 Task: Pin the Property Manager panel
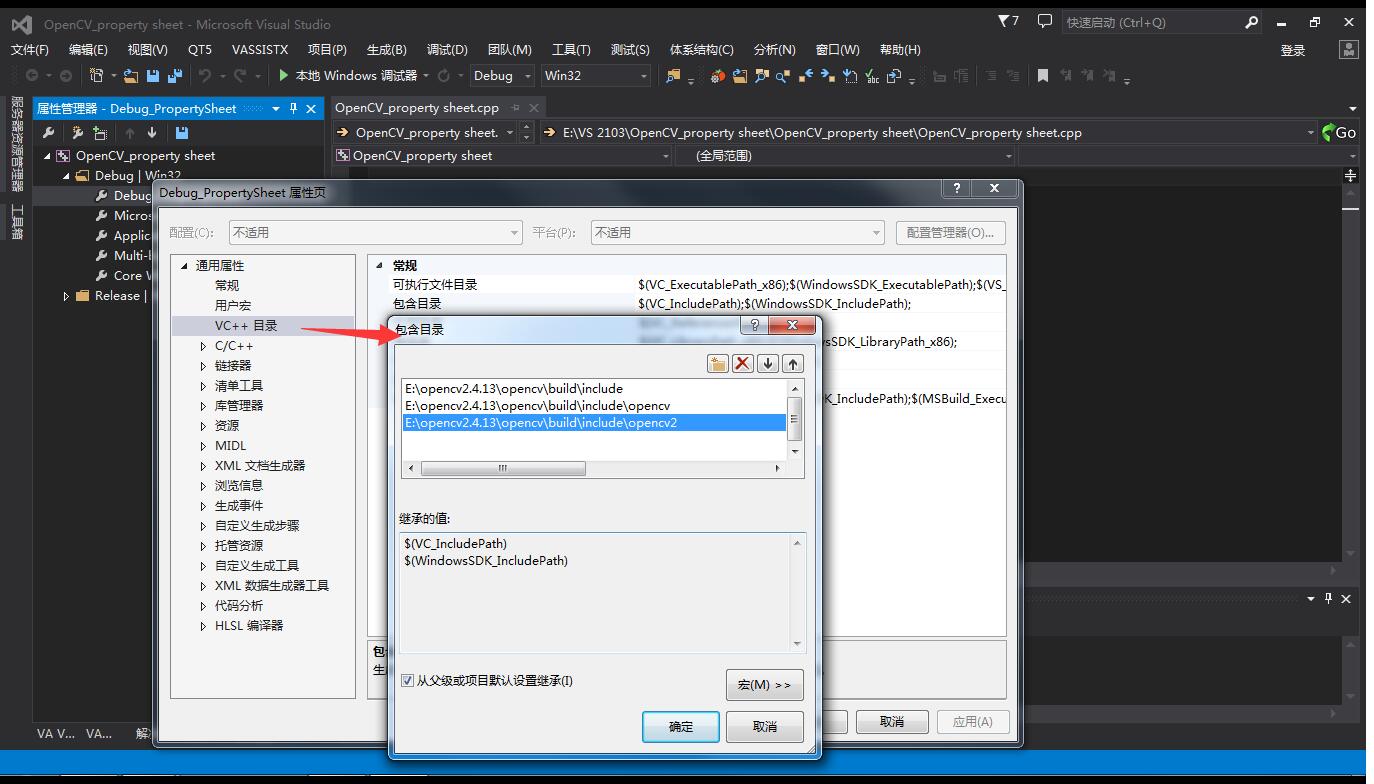pyautogui.click(x=293, y=108)
